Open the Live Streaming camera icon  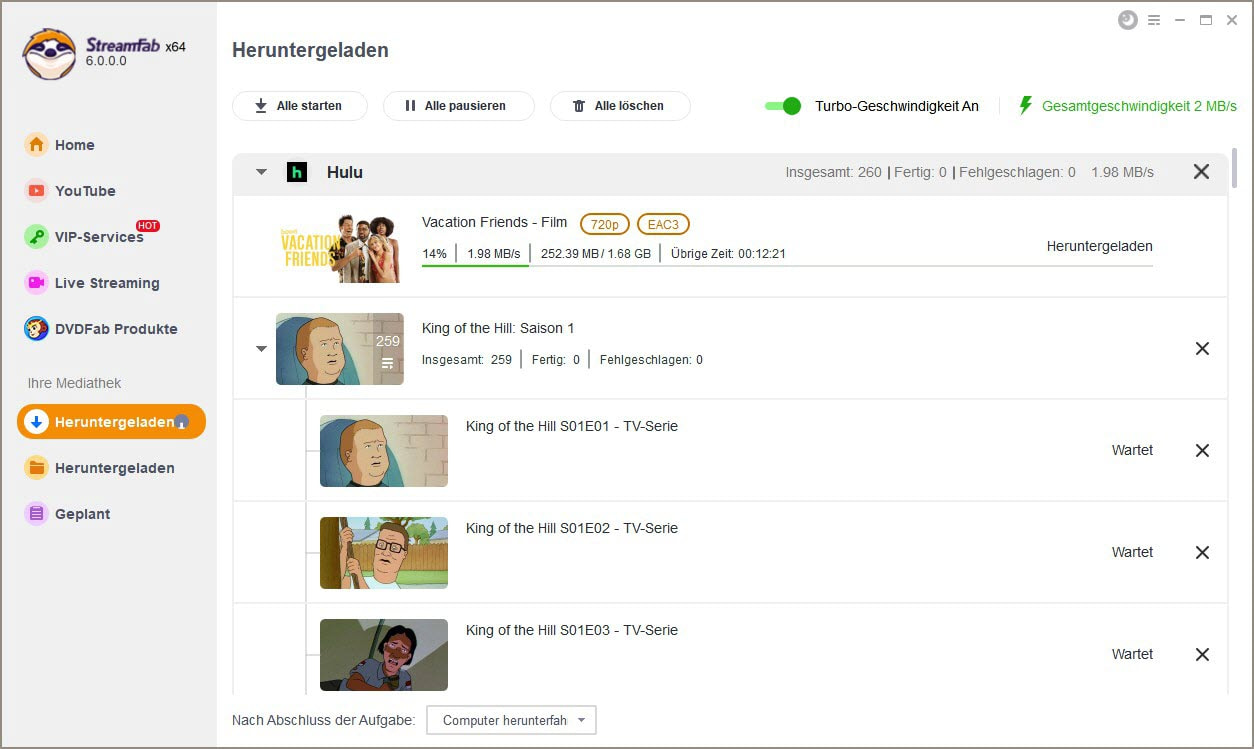coord(37,283)
